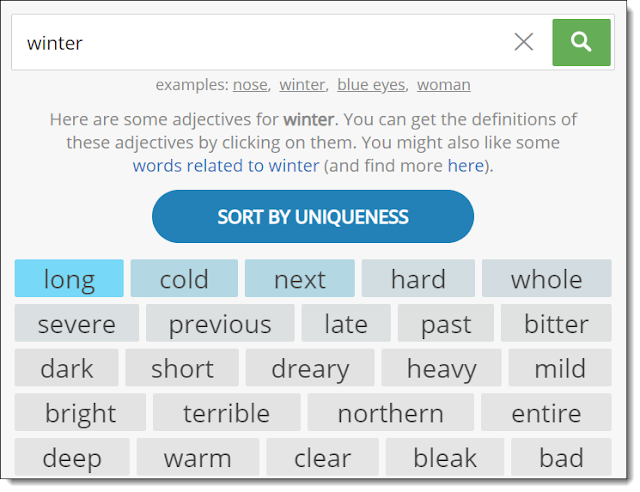
Task: Try the 'nose' example link
Action: tap(251, 85)
